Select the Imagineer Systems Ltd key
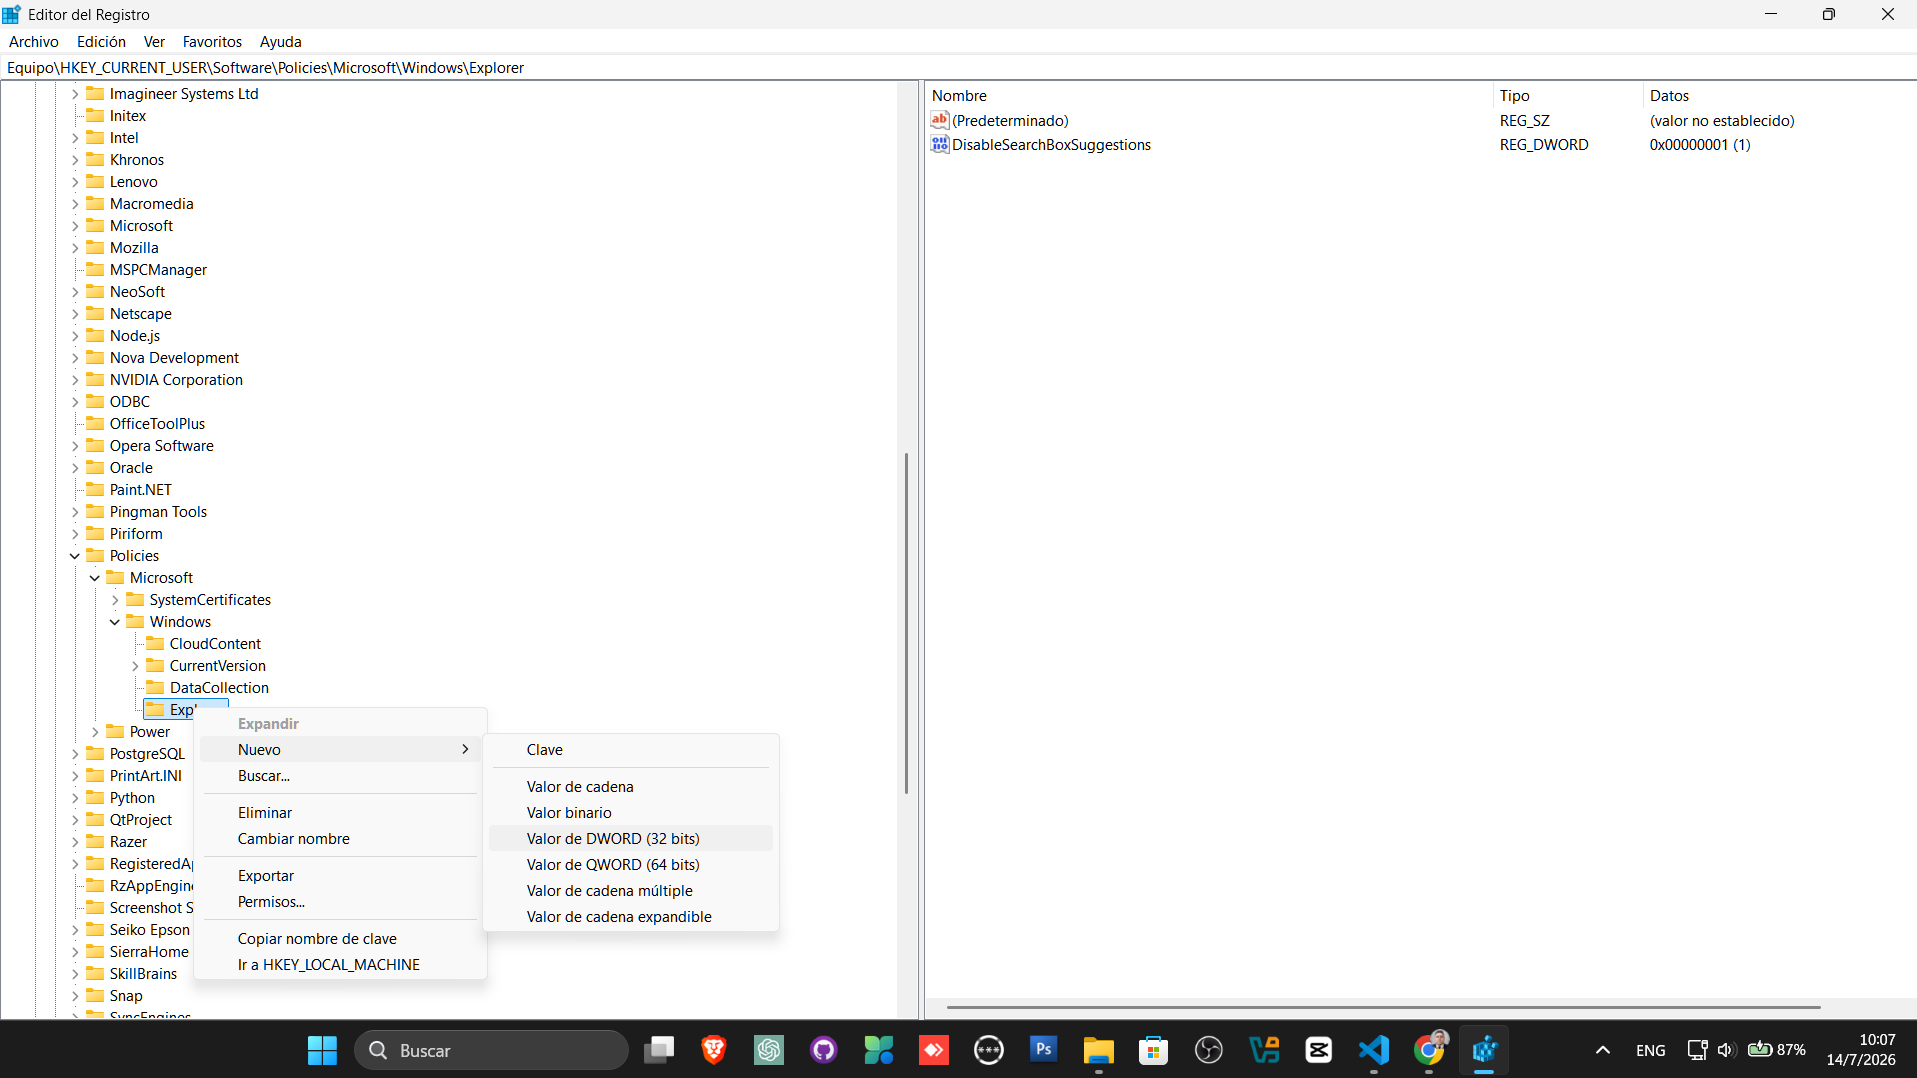This screenshot has width=1917, height=1078. click(x=184, y=93)
